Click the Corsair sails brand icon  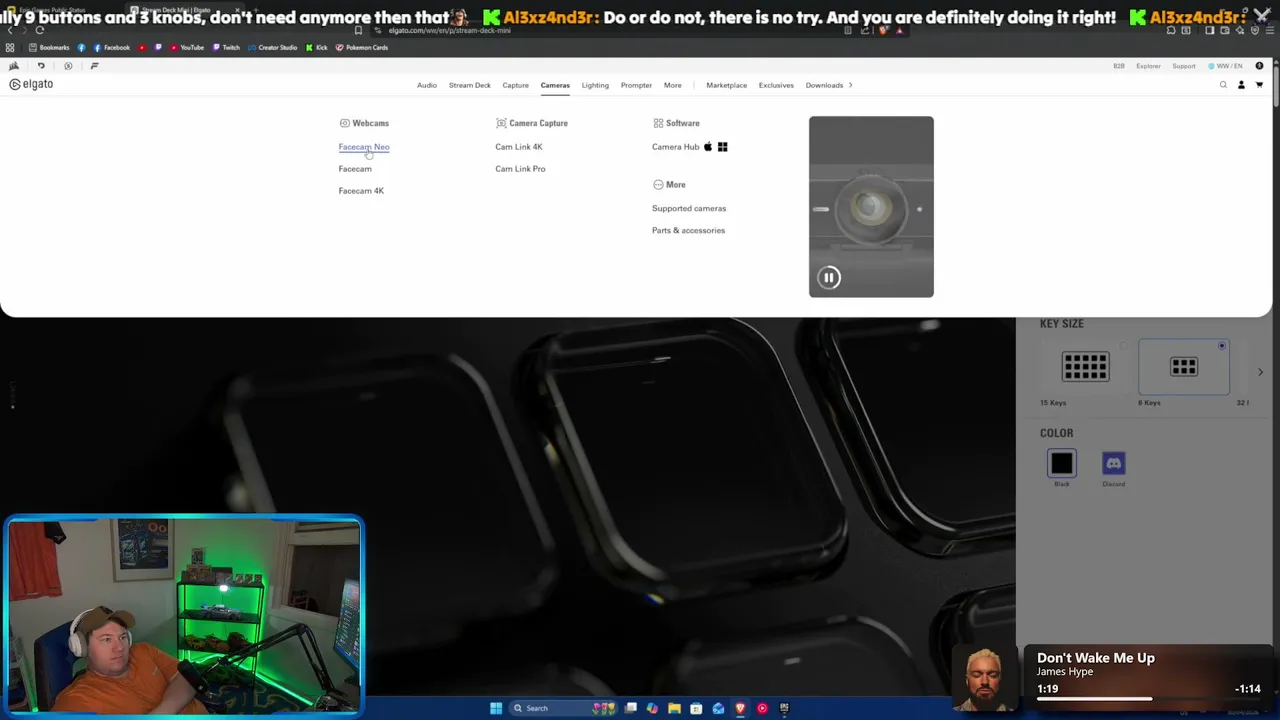14,66
